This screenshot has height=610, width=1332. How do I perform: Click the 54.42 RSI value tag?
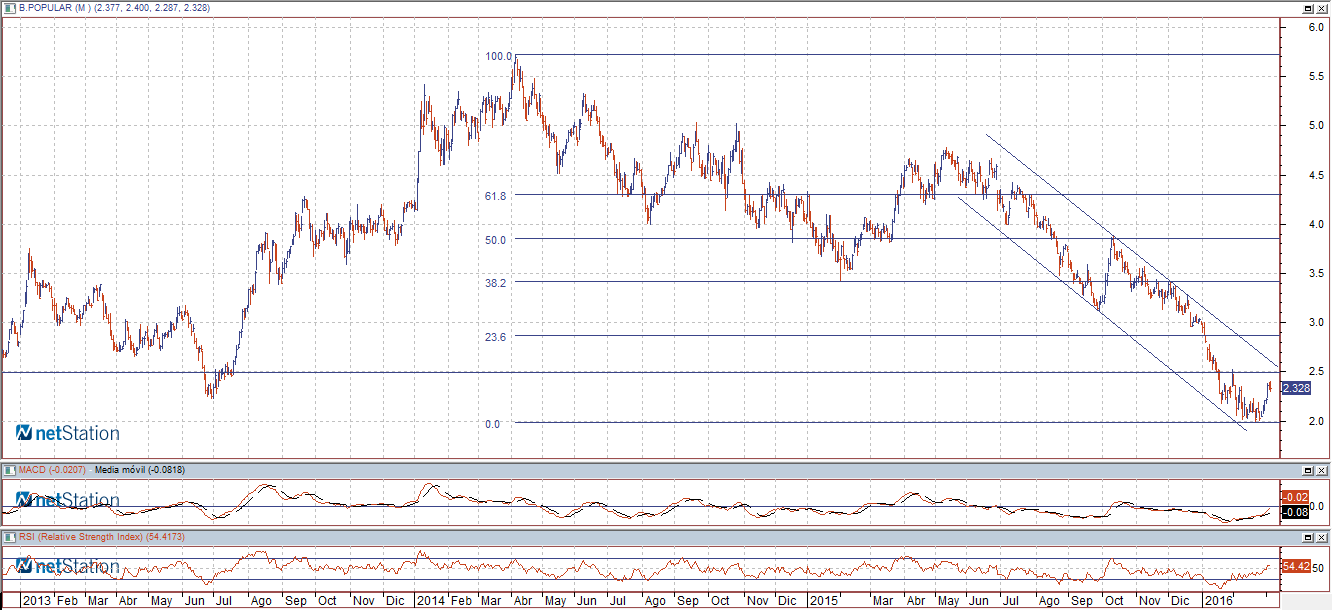coord(1295,567)
